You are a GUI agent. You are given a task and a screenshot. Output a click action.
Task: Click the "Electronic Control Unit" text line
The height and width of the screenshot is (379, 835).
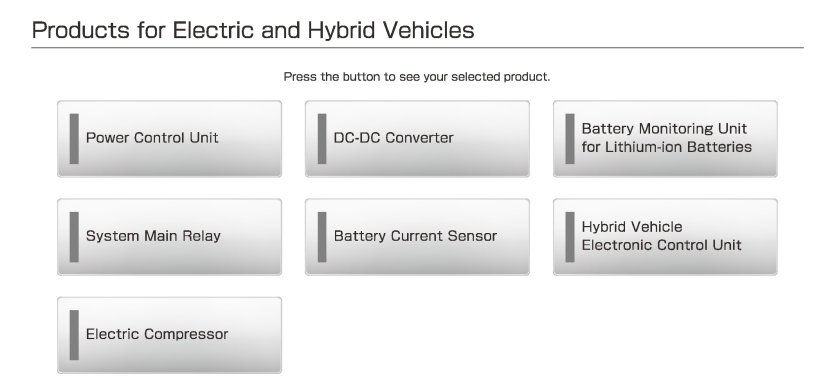661,245
